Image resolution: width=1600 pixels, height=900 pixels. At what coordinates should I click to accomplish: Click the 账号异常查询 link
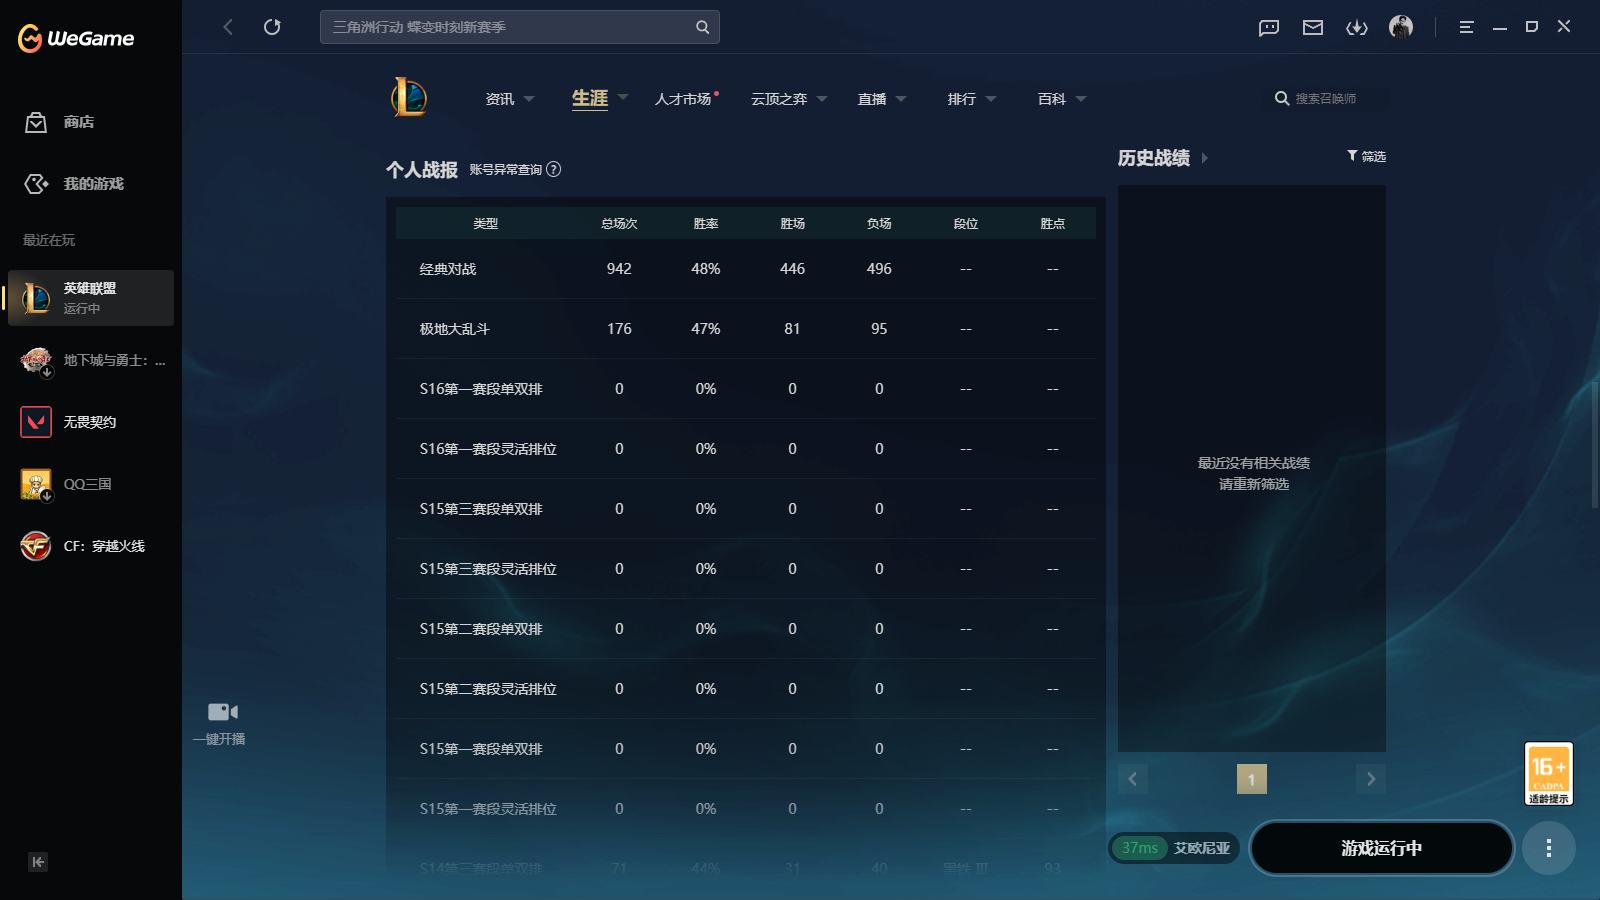point(506,169)
